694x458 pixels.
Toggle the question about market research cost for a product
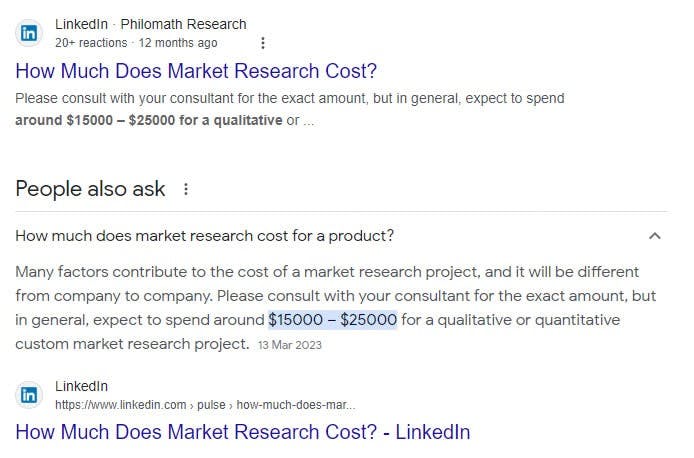(x=205, y=236)
